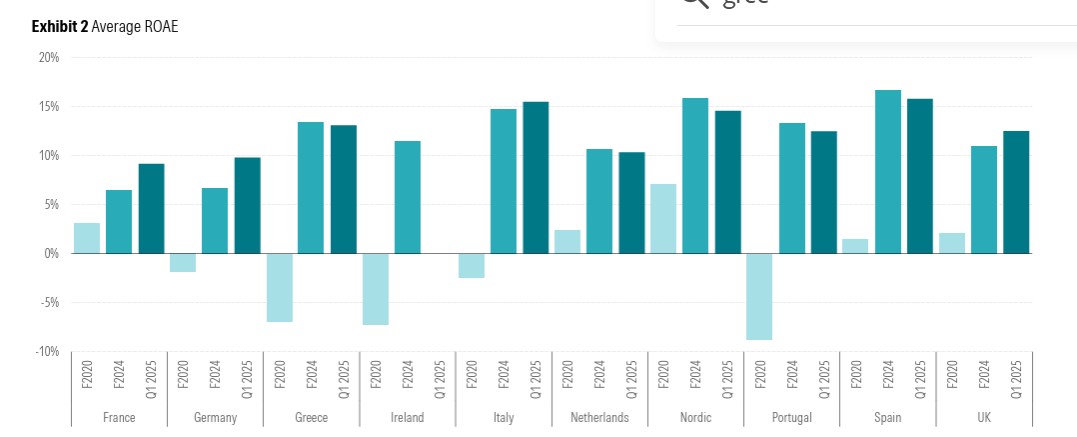Click the Portugal country axis label
1077x437 pixels.
pyautogui.click(x=791, y=417)
